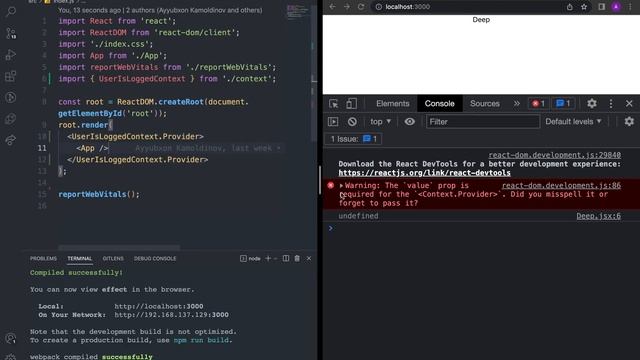Place cursor on '<App />' code line
640x360 pixels.
[92, 148]
